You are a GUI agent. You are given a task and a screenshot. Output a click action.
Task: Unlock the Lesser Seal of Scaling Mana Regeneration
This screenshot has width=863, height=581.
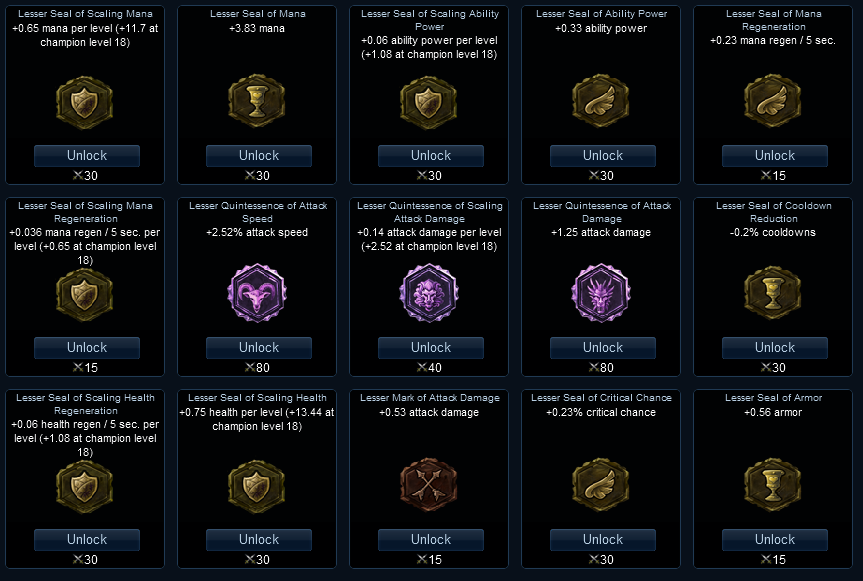[87, 348]
